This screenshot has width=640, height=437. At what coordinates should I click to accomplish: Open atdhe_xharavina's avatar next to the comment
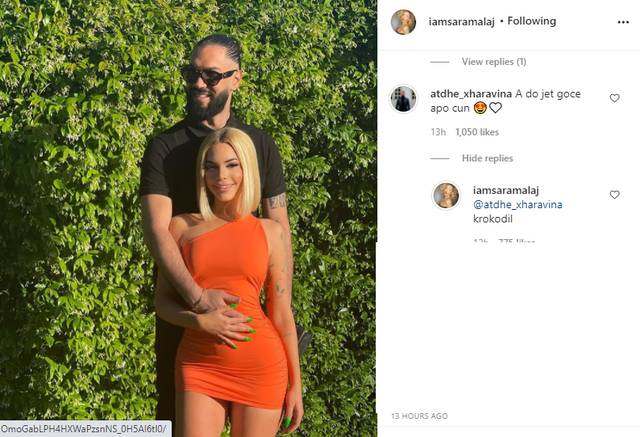point(403,99)
